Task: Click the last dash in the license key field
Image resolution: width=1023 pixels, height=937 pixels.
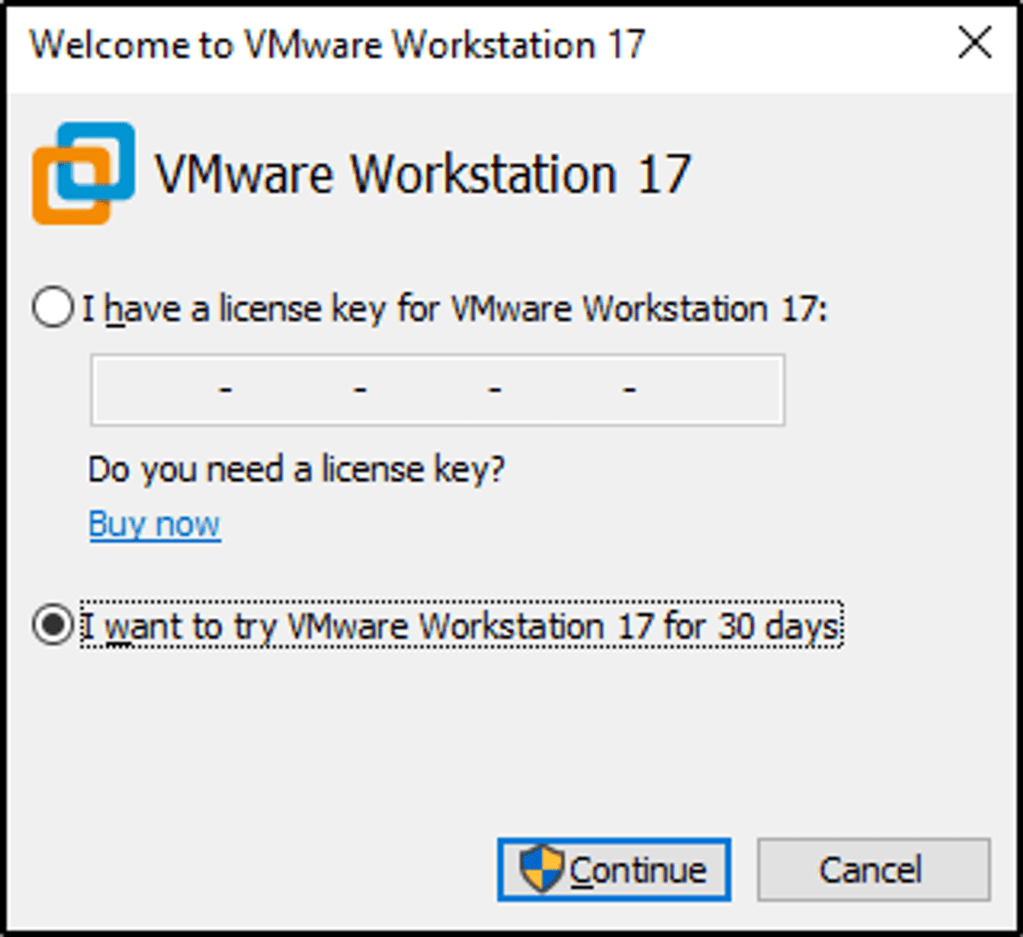Action: click(629, 389)
